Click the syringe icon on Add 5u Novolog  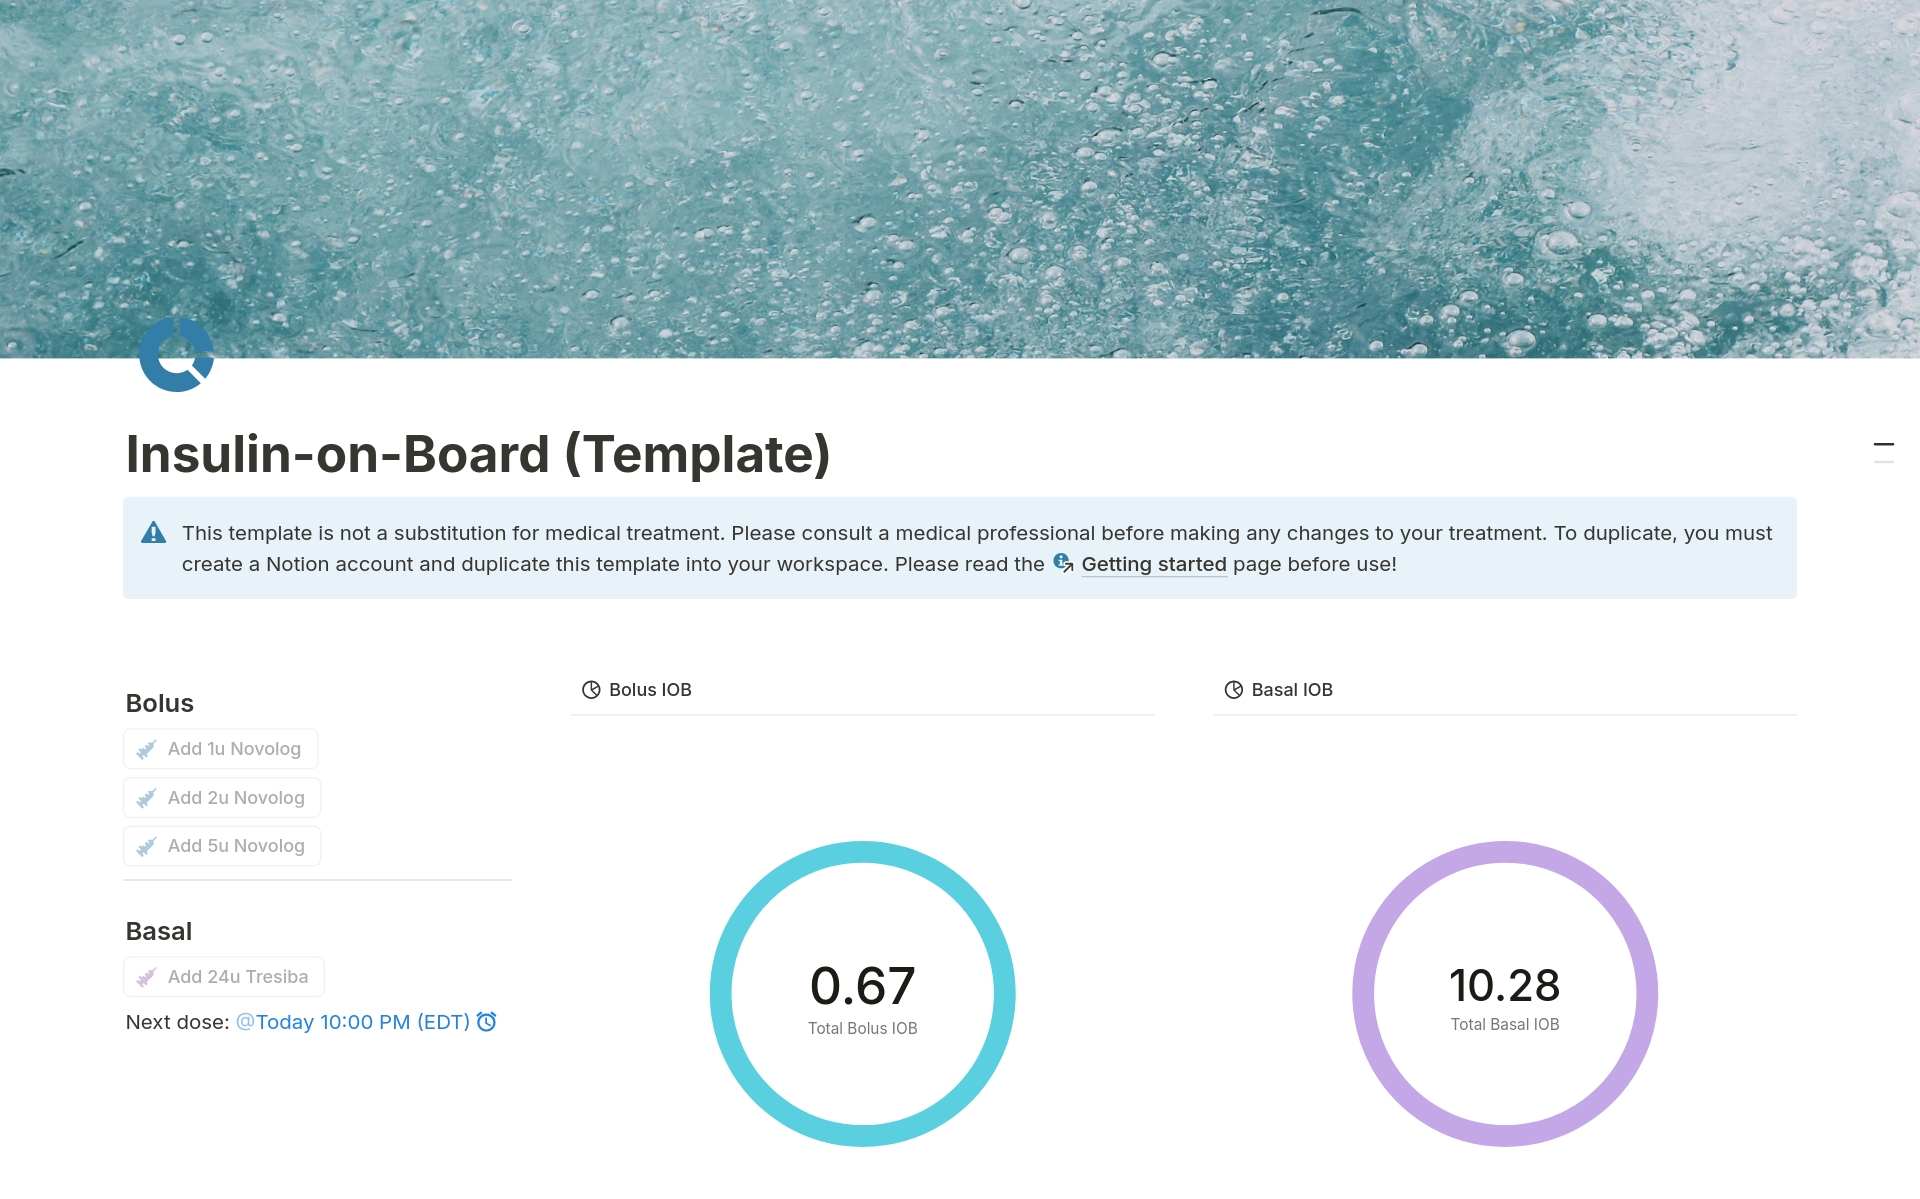point(147,845)
